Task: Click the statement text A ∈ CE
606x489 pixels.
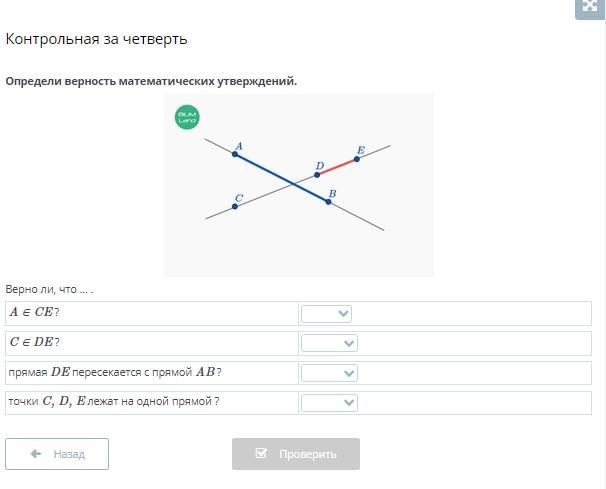Action: point(34,313)
